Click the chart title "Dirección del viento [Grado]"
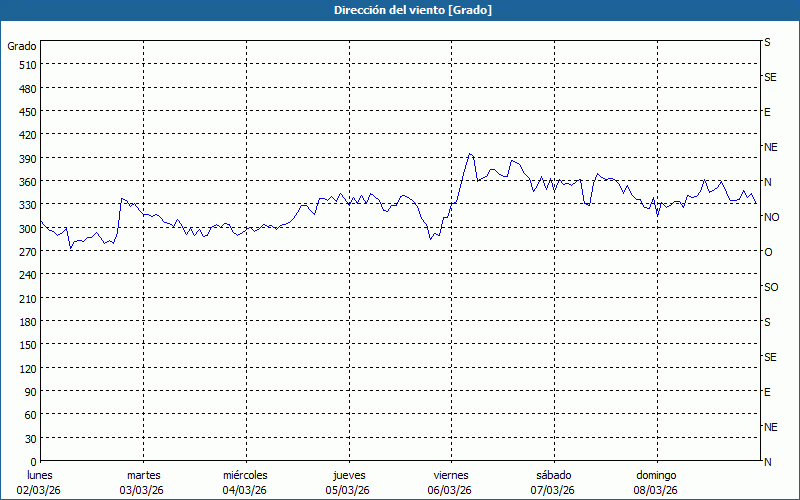The height and width of the screenshot is (500, 800). 399,10
